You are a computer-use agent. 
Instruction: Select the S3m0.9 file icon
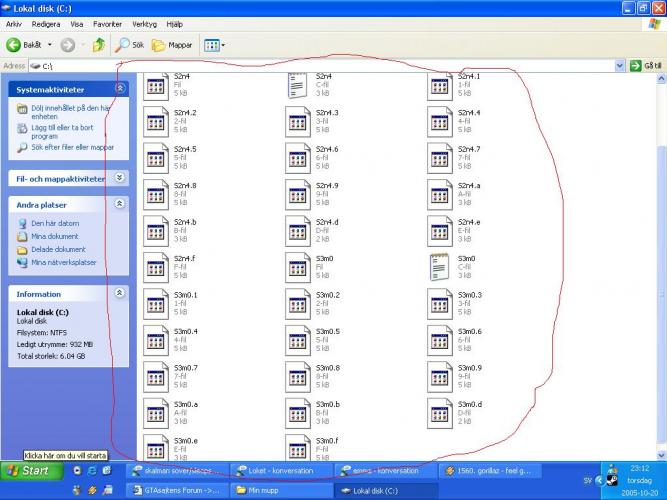[440, 377]
